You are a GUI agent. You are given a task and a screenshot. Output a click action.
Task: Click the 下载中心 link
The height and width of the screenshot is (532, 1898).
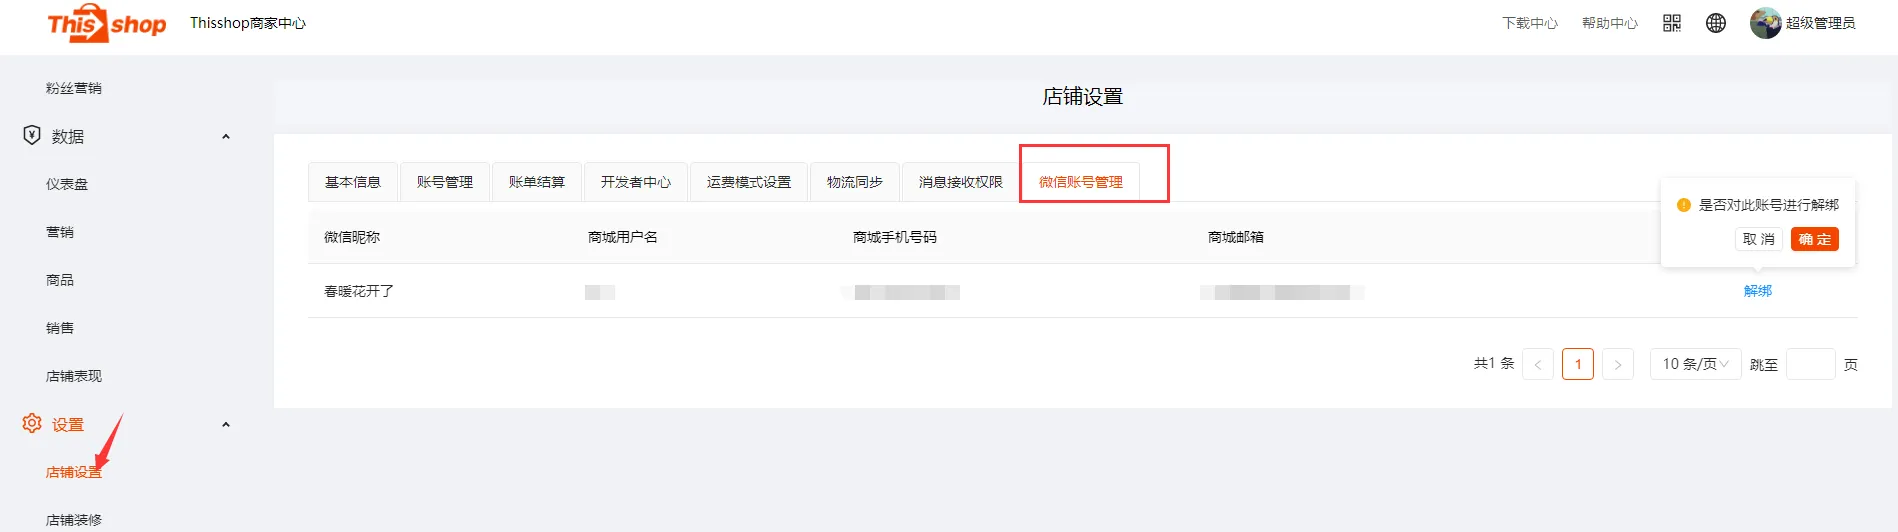coord(1530,23)
